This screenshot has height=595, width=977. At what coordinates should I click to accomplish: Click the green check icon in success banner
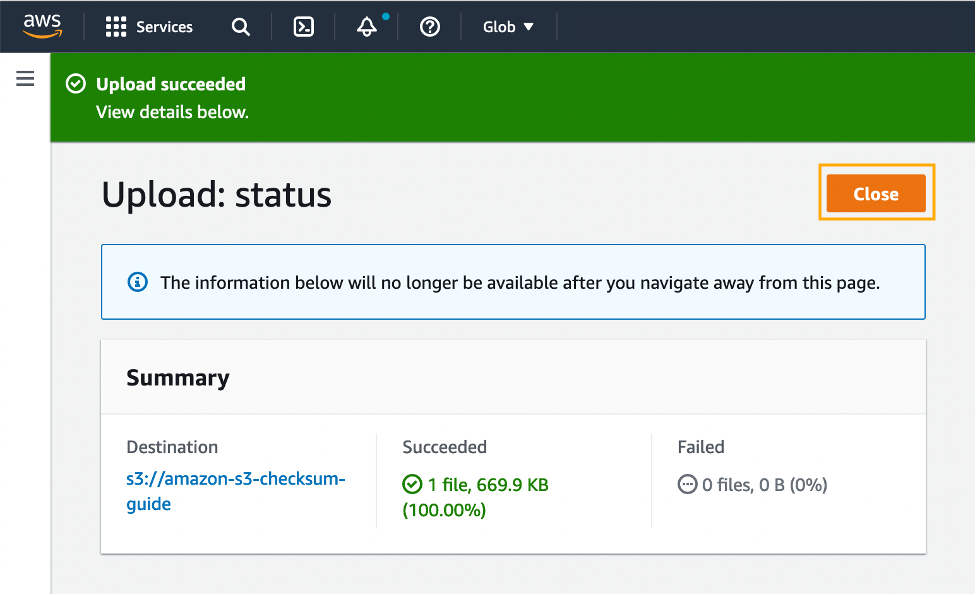(x=75, y=85)
